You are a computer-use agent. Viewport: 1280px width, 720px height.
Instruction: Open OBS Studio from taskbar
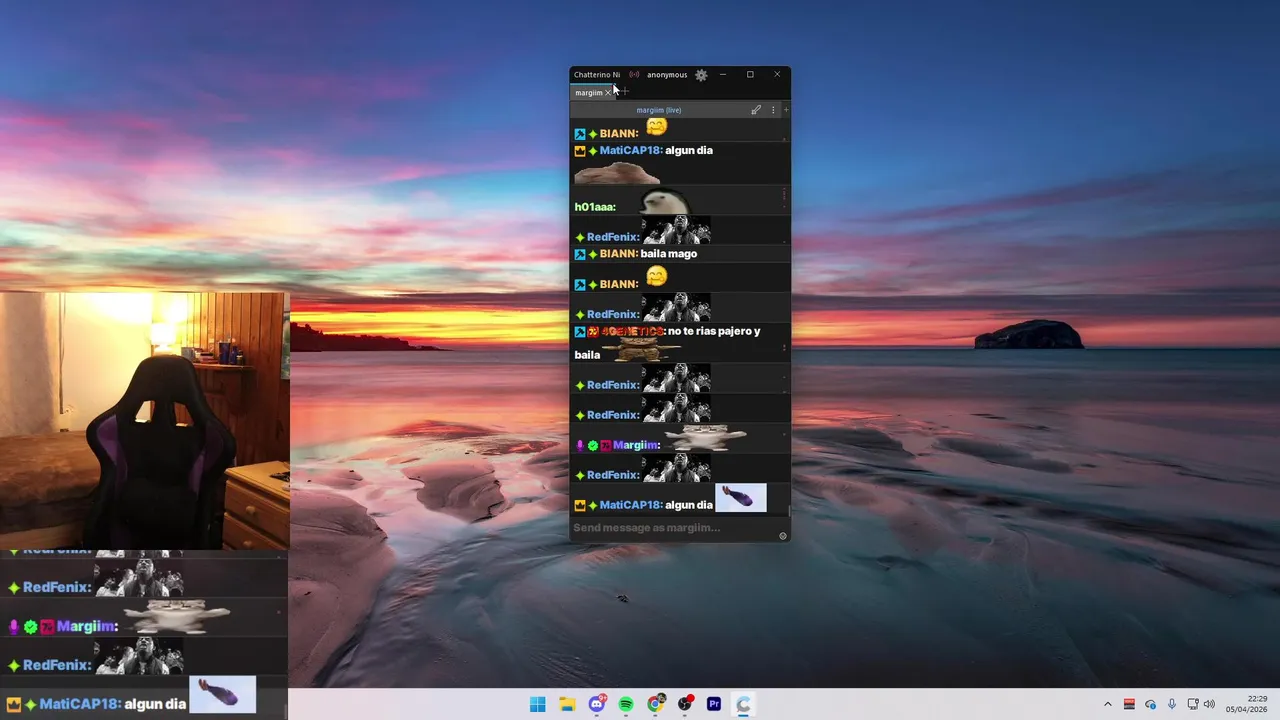[685, 704]
